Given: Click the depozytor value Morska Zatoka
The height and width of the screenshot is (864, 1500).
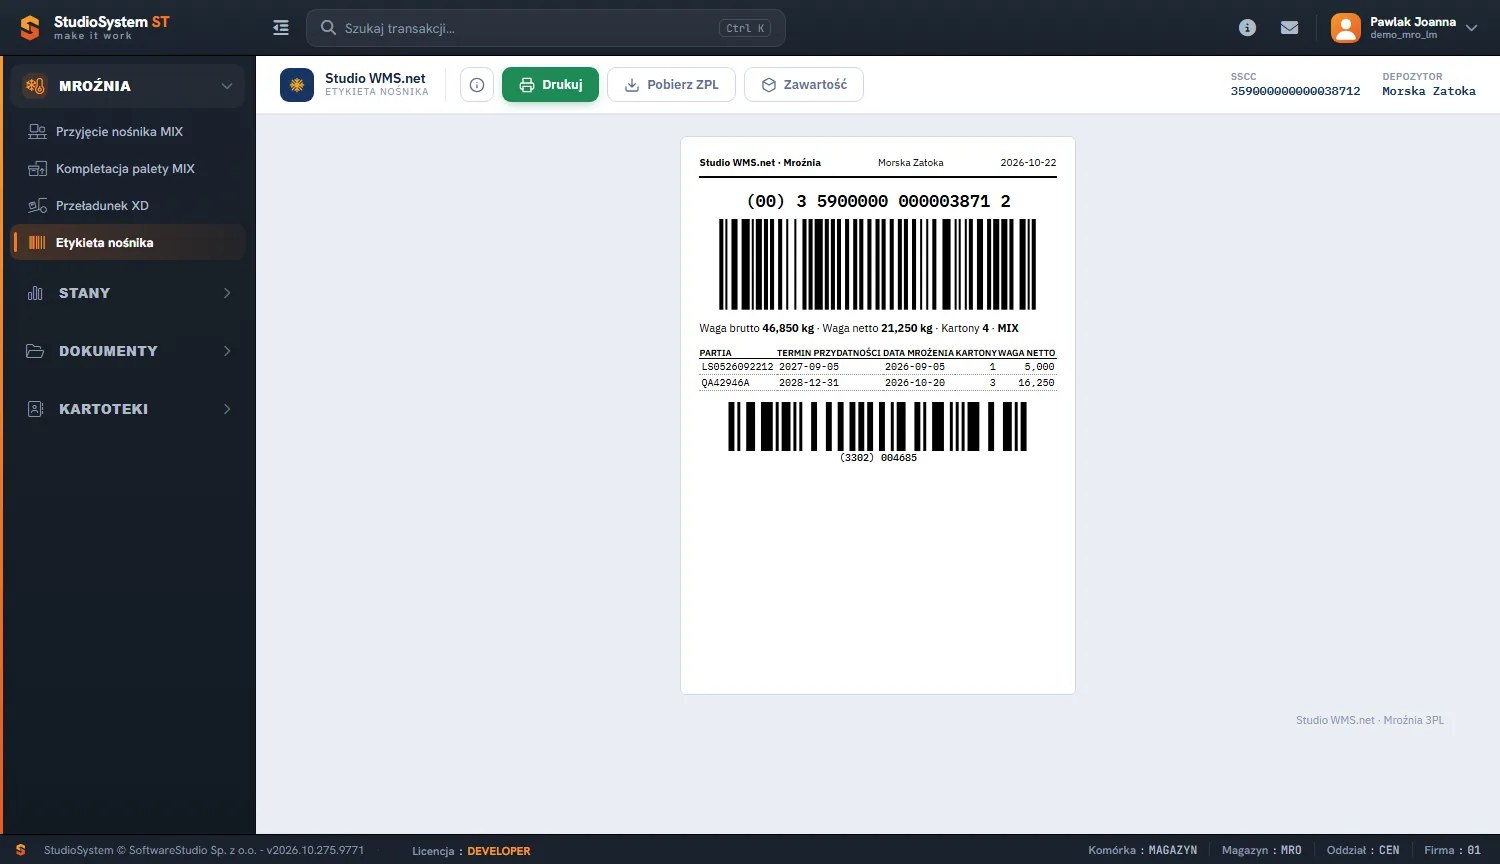Looking at the screenshot, I should 1429,91.
